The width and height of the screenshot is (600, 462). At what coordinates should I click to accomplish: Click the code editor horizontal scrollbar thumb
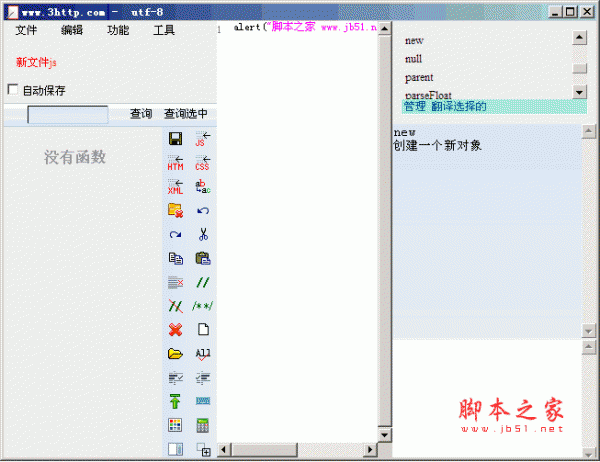point(264,449)
